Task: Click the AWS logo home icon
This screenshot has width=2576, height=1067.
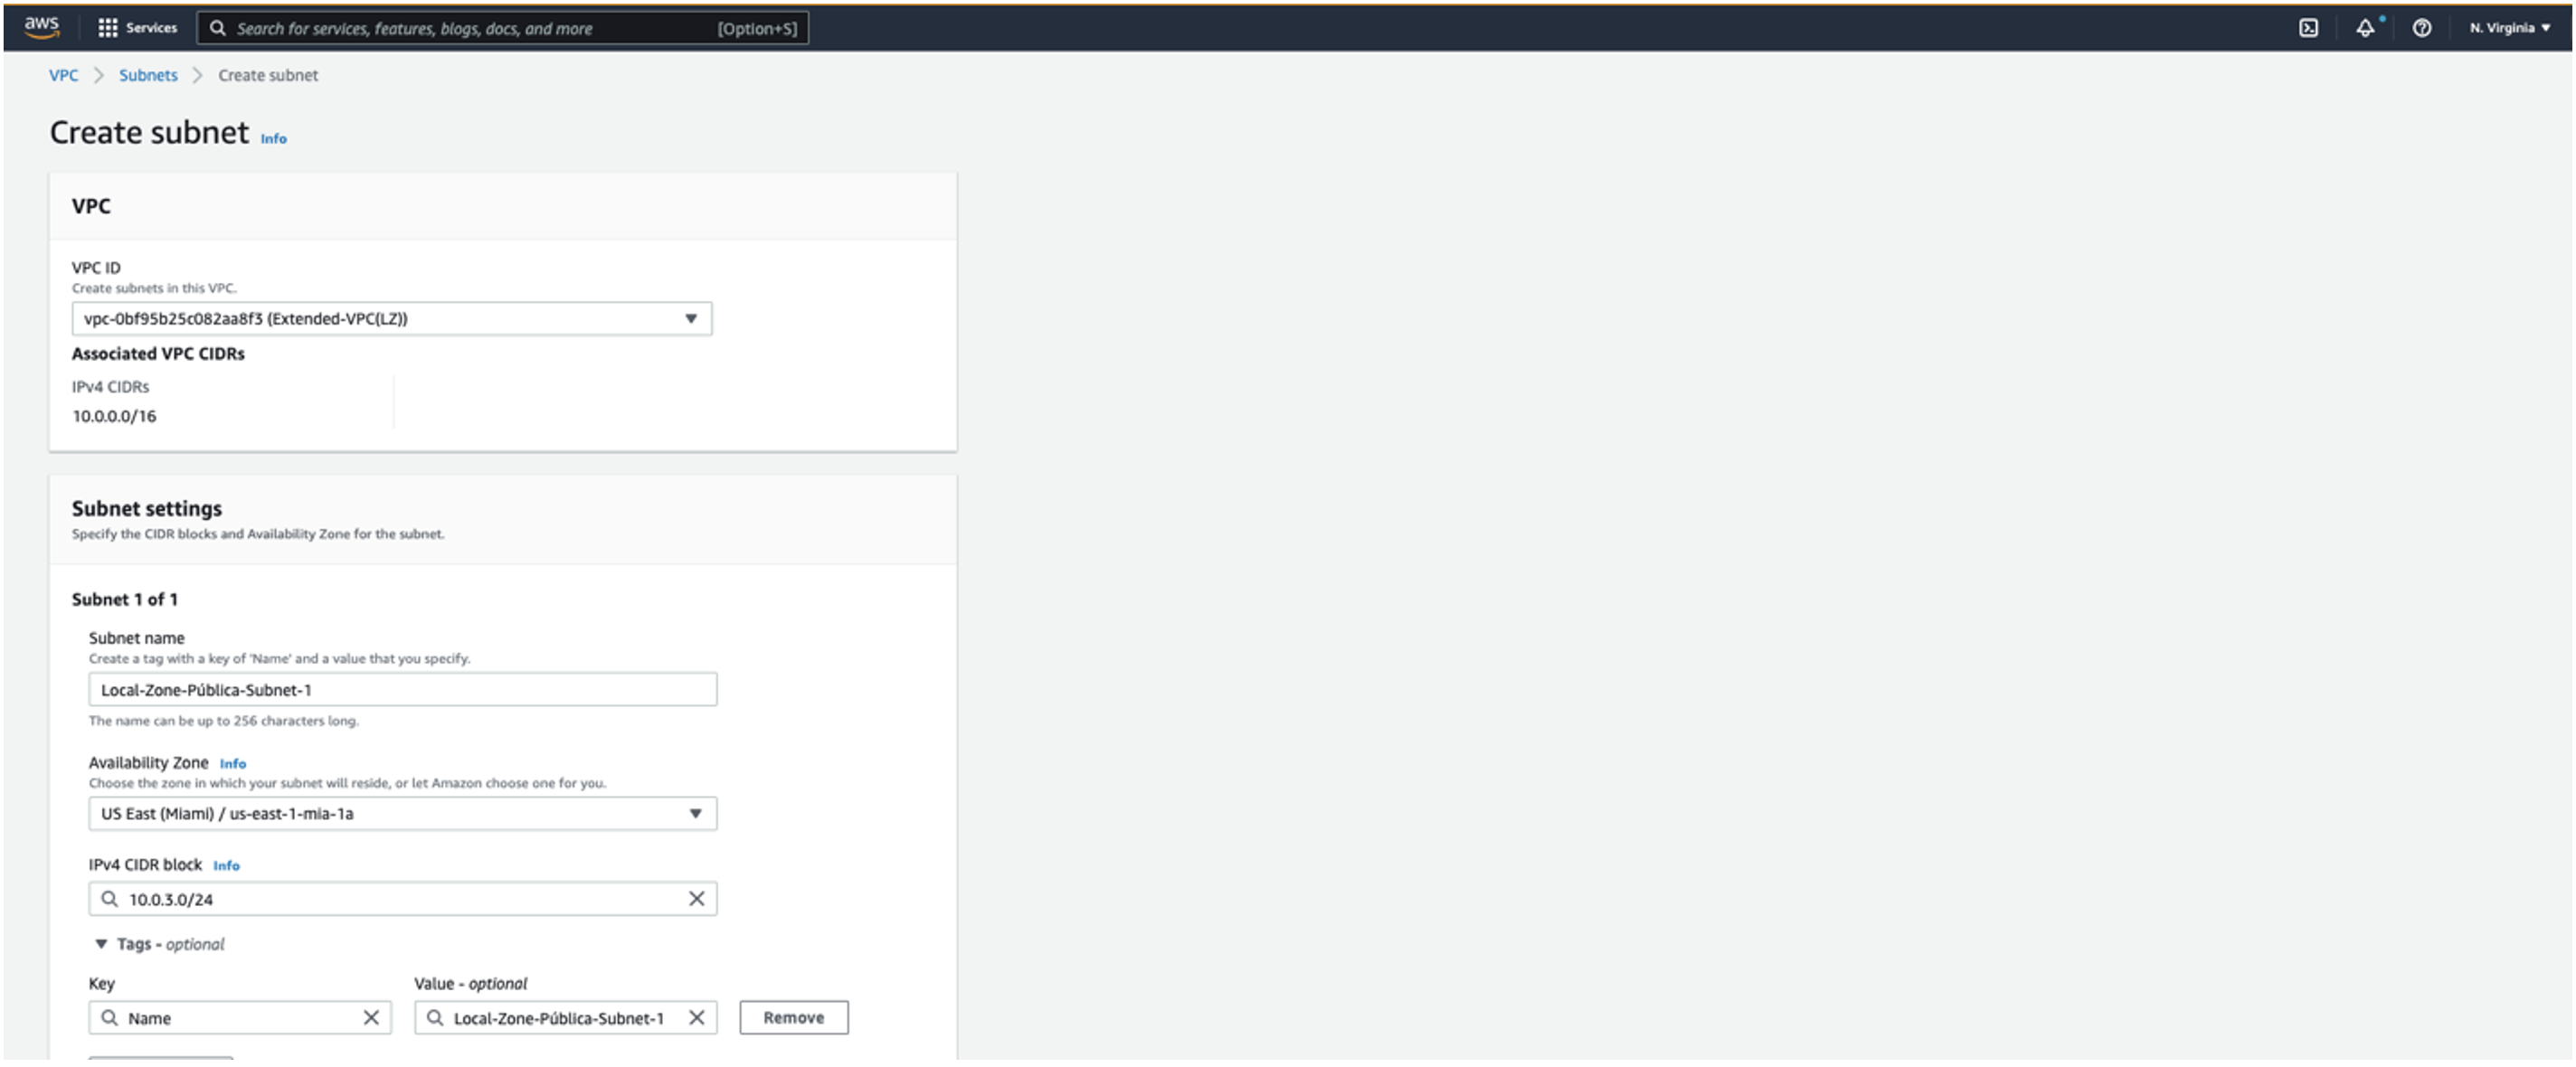Action: point(41,27)
